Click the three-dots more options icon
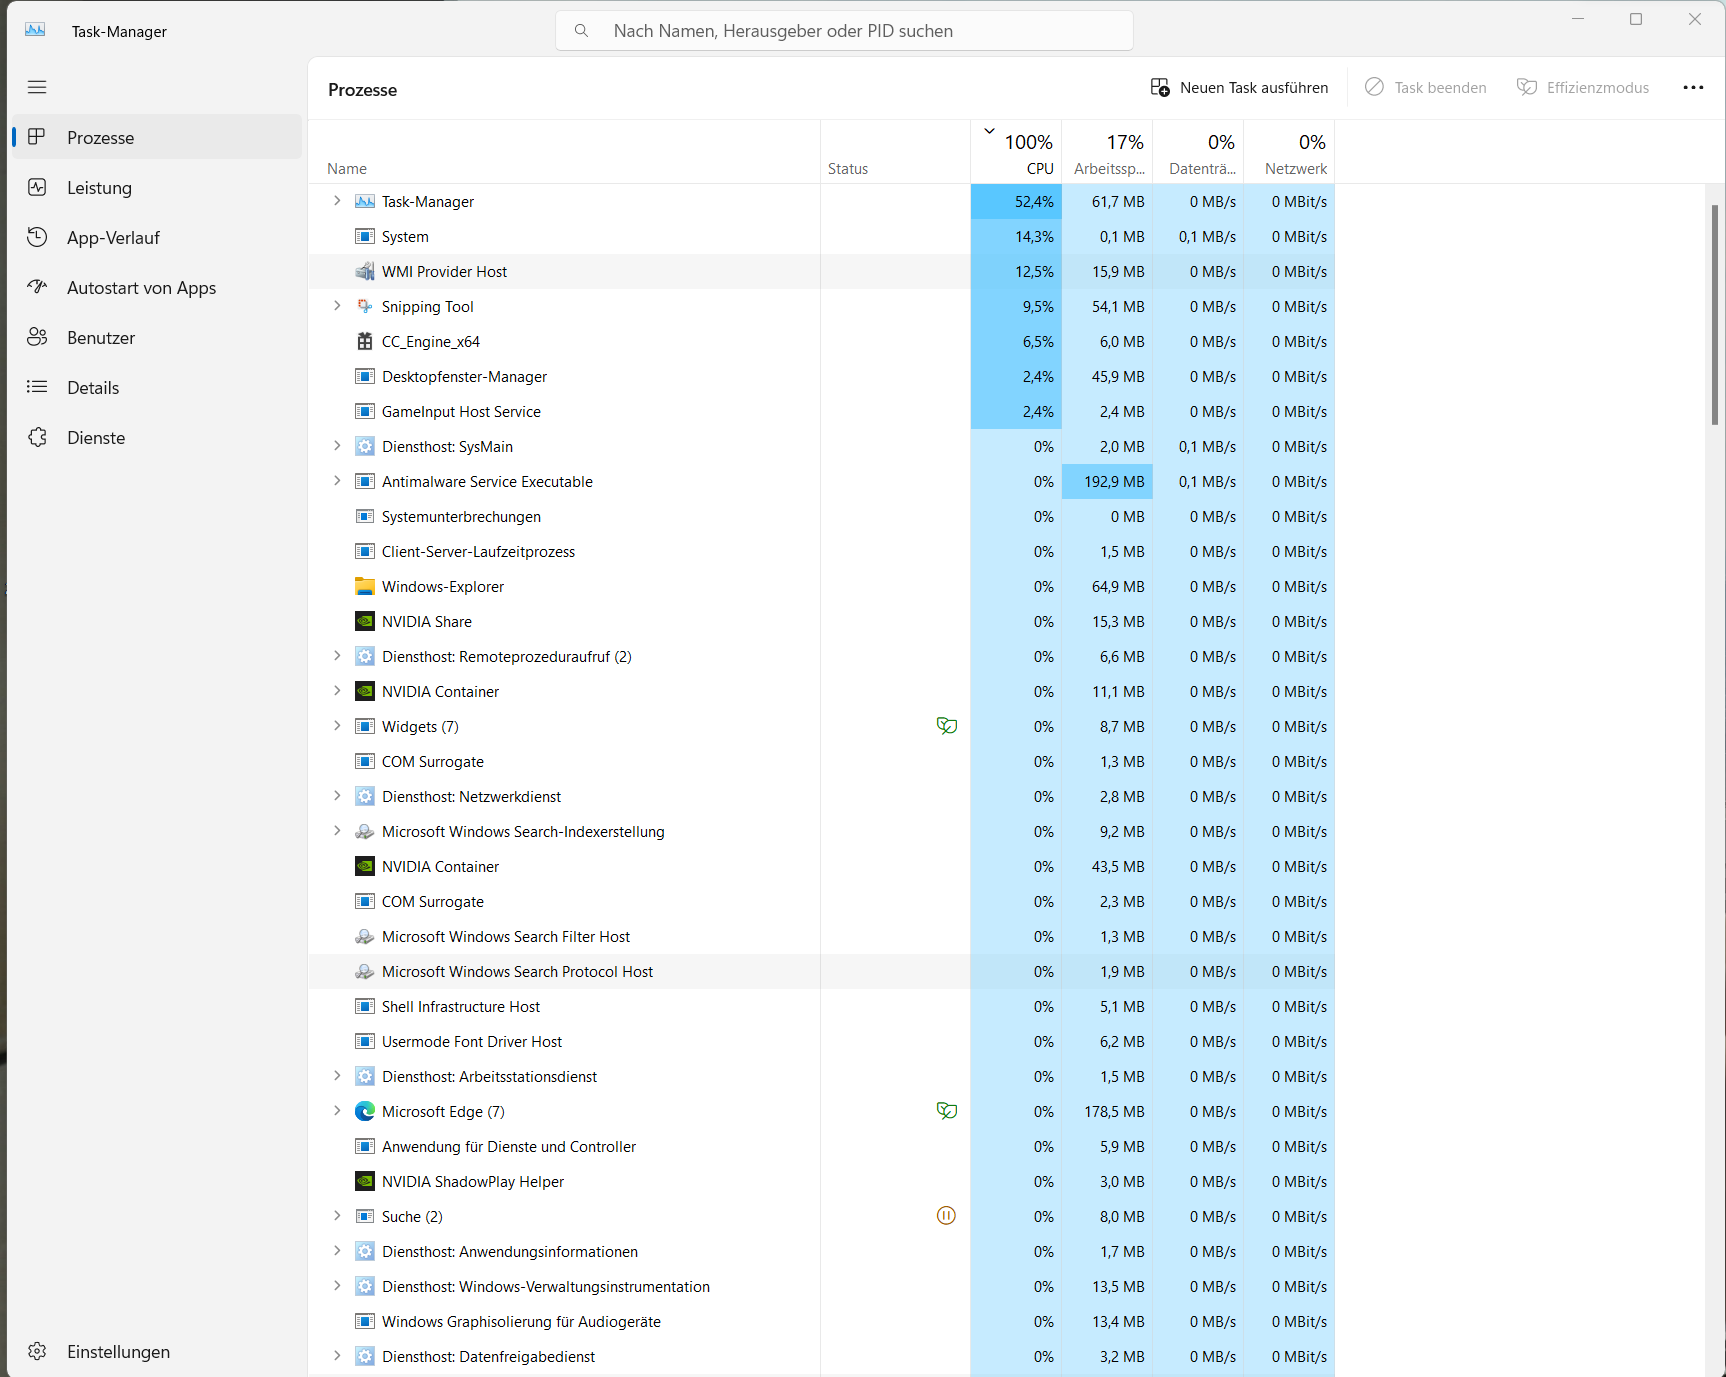1726x1377 pixels. coord(1693,87)
